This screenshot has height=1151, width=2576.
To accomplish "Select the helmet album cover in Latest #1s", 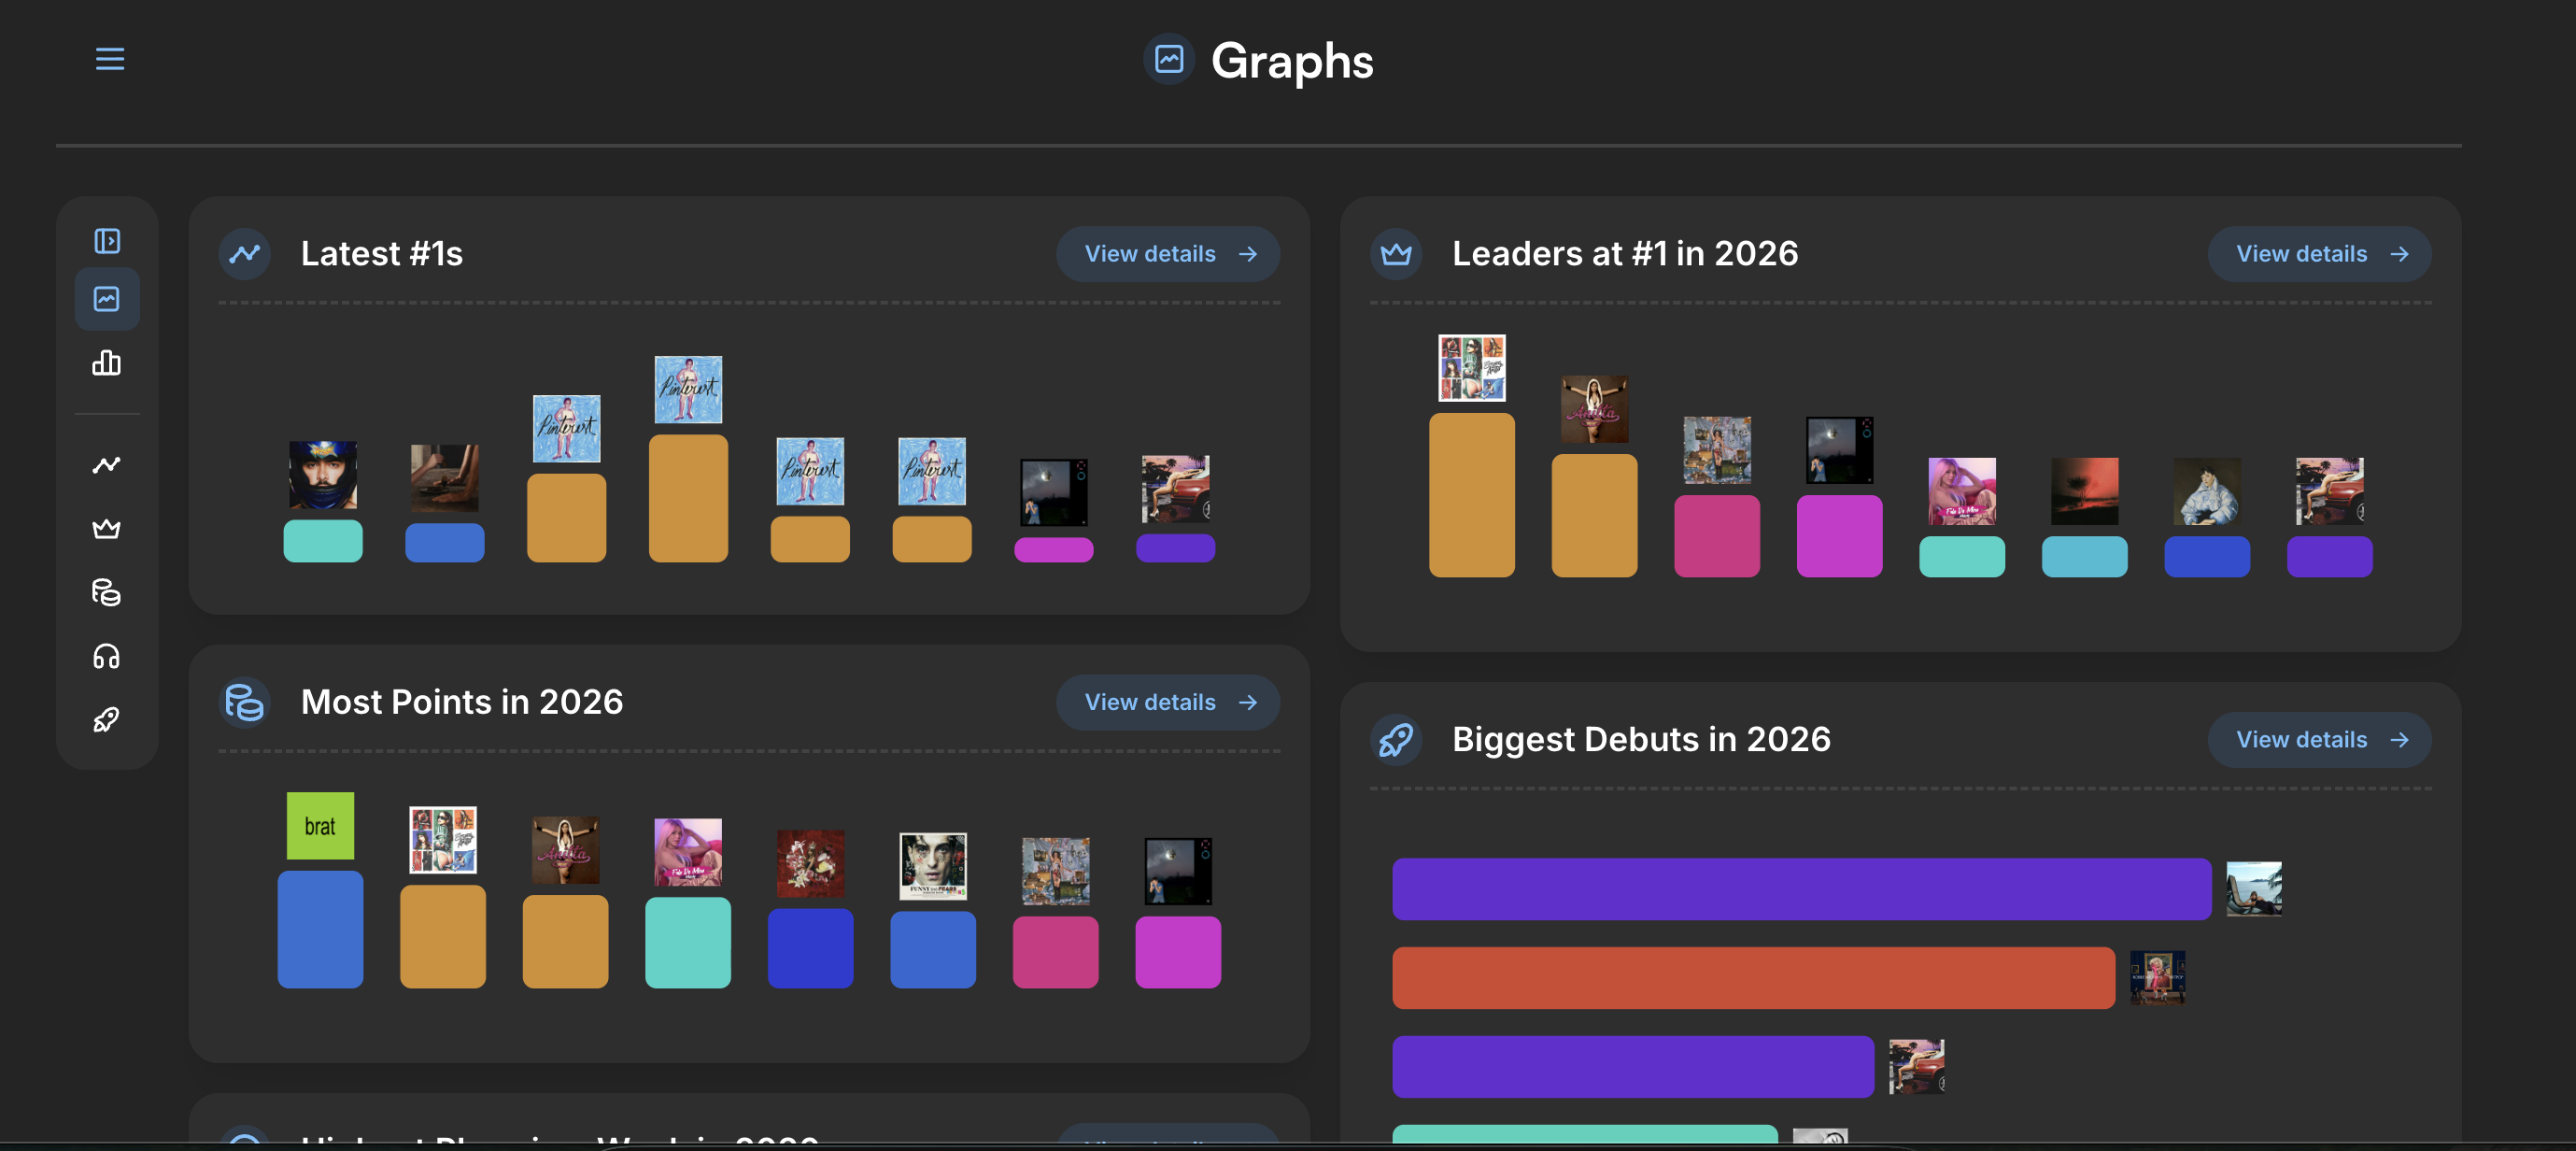I will 323,476.
